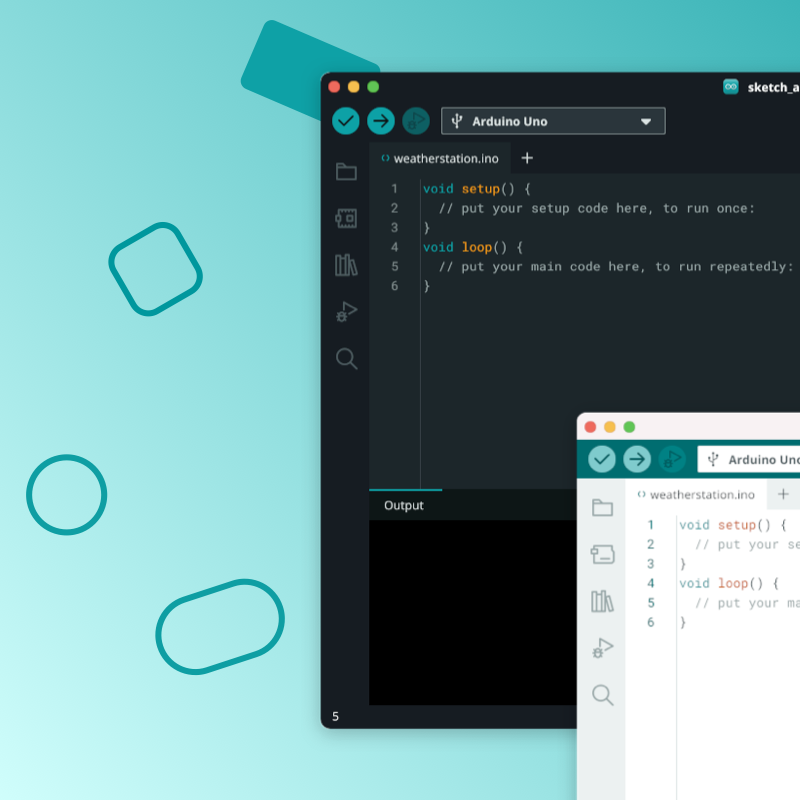
Task: Click status bar number 5 in dark window
Action: pos(335,716)
